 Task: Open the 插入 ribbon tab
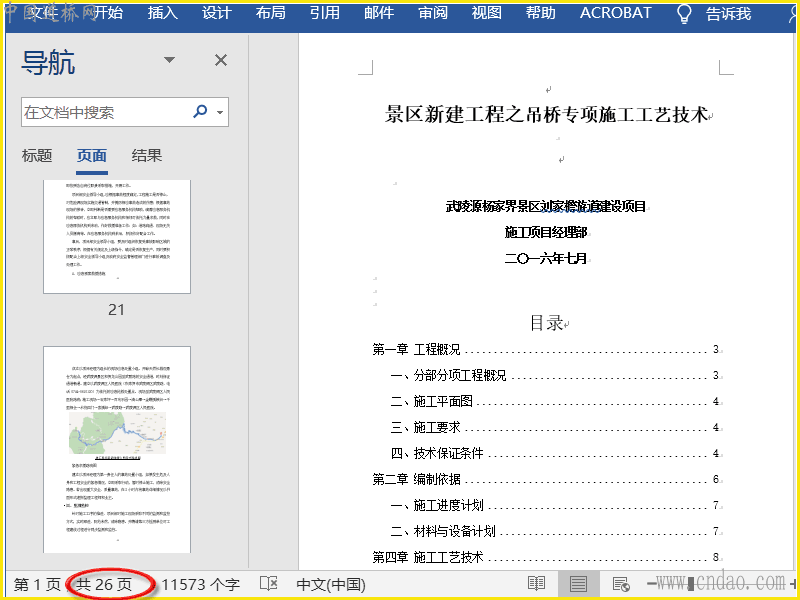click(162, 13)
